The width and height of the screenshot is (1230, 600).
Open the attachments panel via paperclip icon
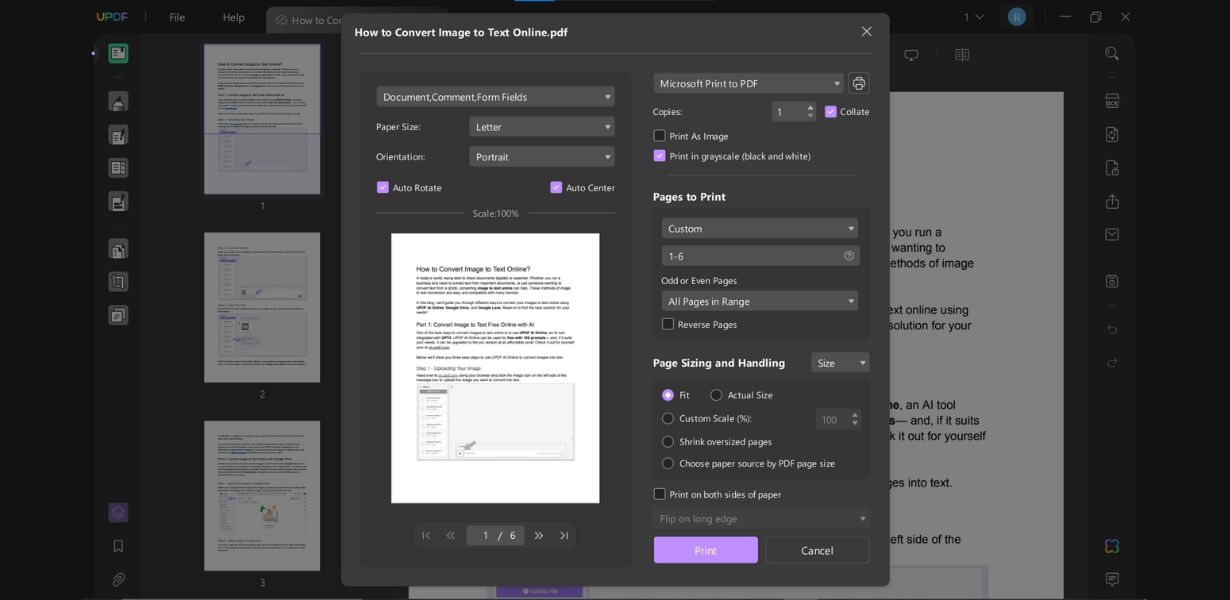(x=118, y=578)
